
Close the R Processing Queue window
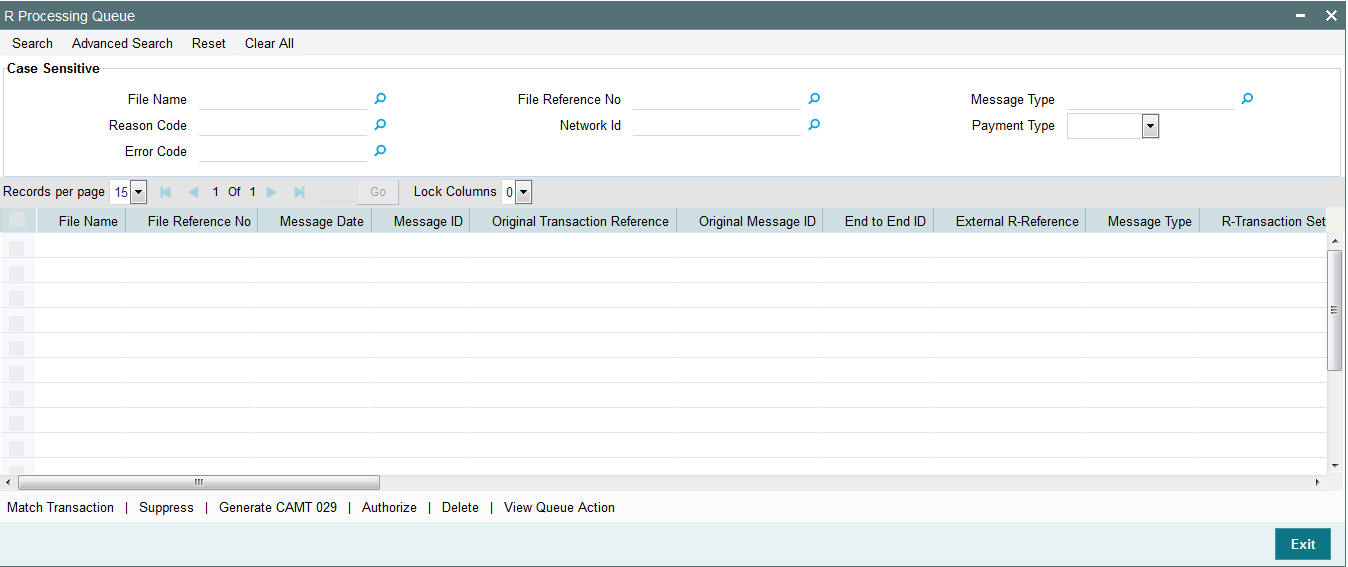click(1331, 16)
